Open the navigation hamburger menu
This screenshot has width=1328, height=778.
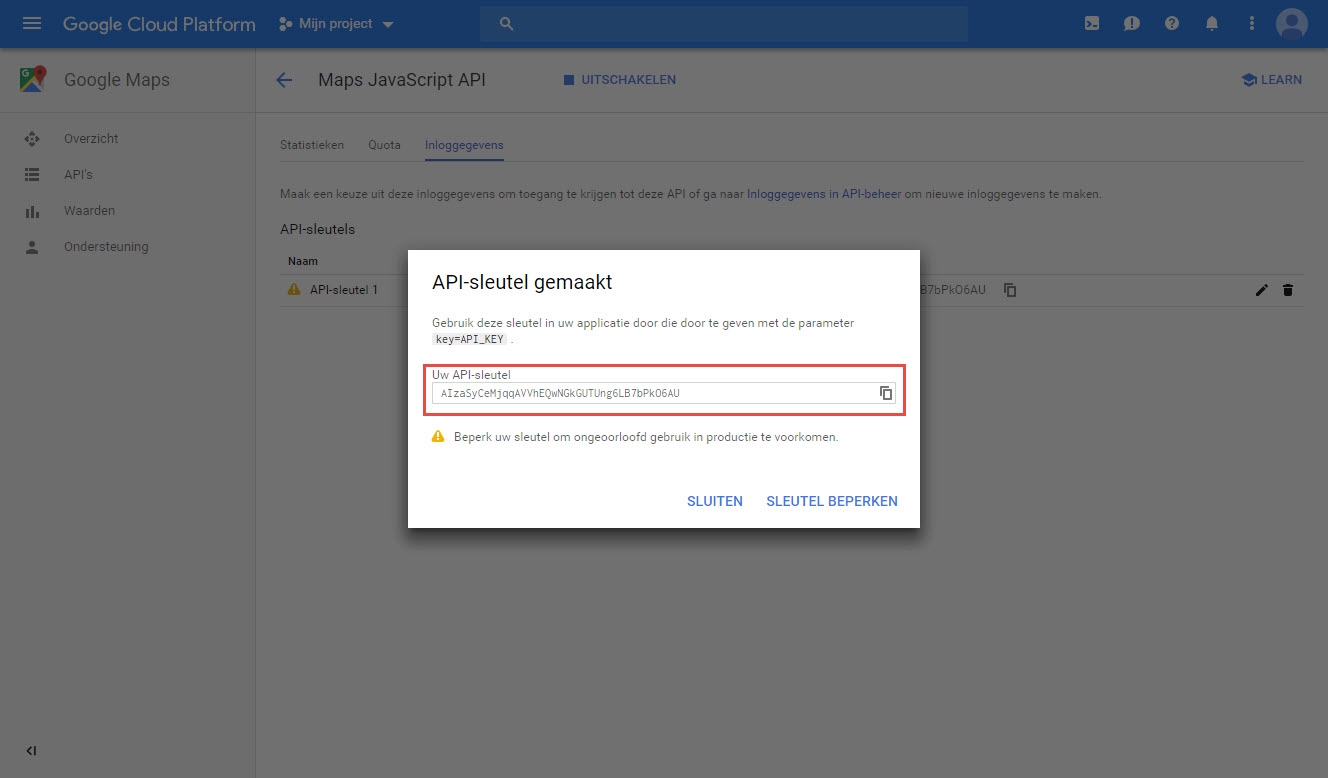click(x=33, y=22)
